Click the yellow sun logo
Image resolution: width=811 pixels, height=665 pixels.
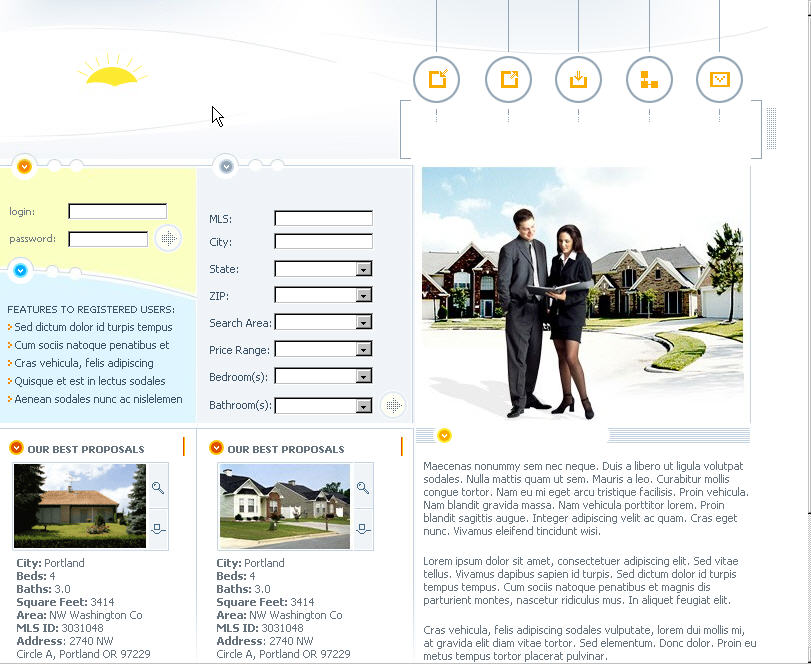click(x=112, y=69)
